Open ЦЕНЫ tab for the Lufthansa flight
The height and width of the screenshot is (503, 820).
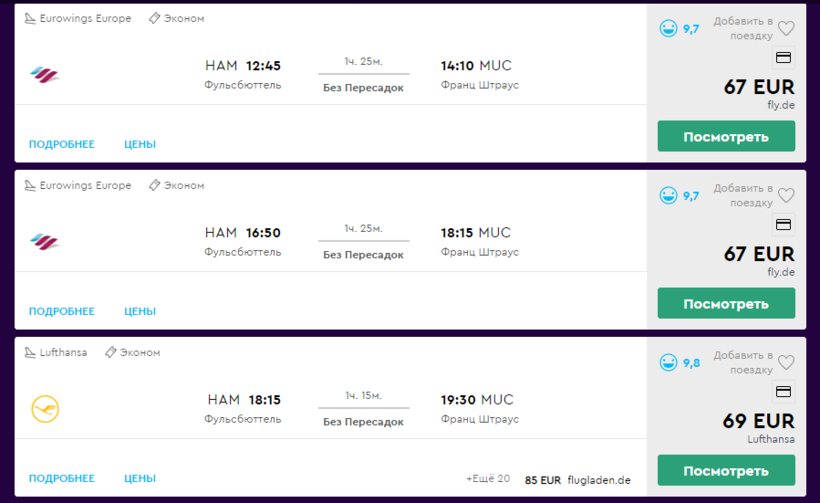[x=140, y=479]
